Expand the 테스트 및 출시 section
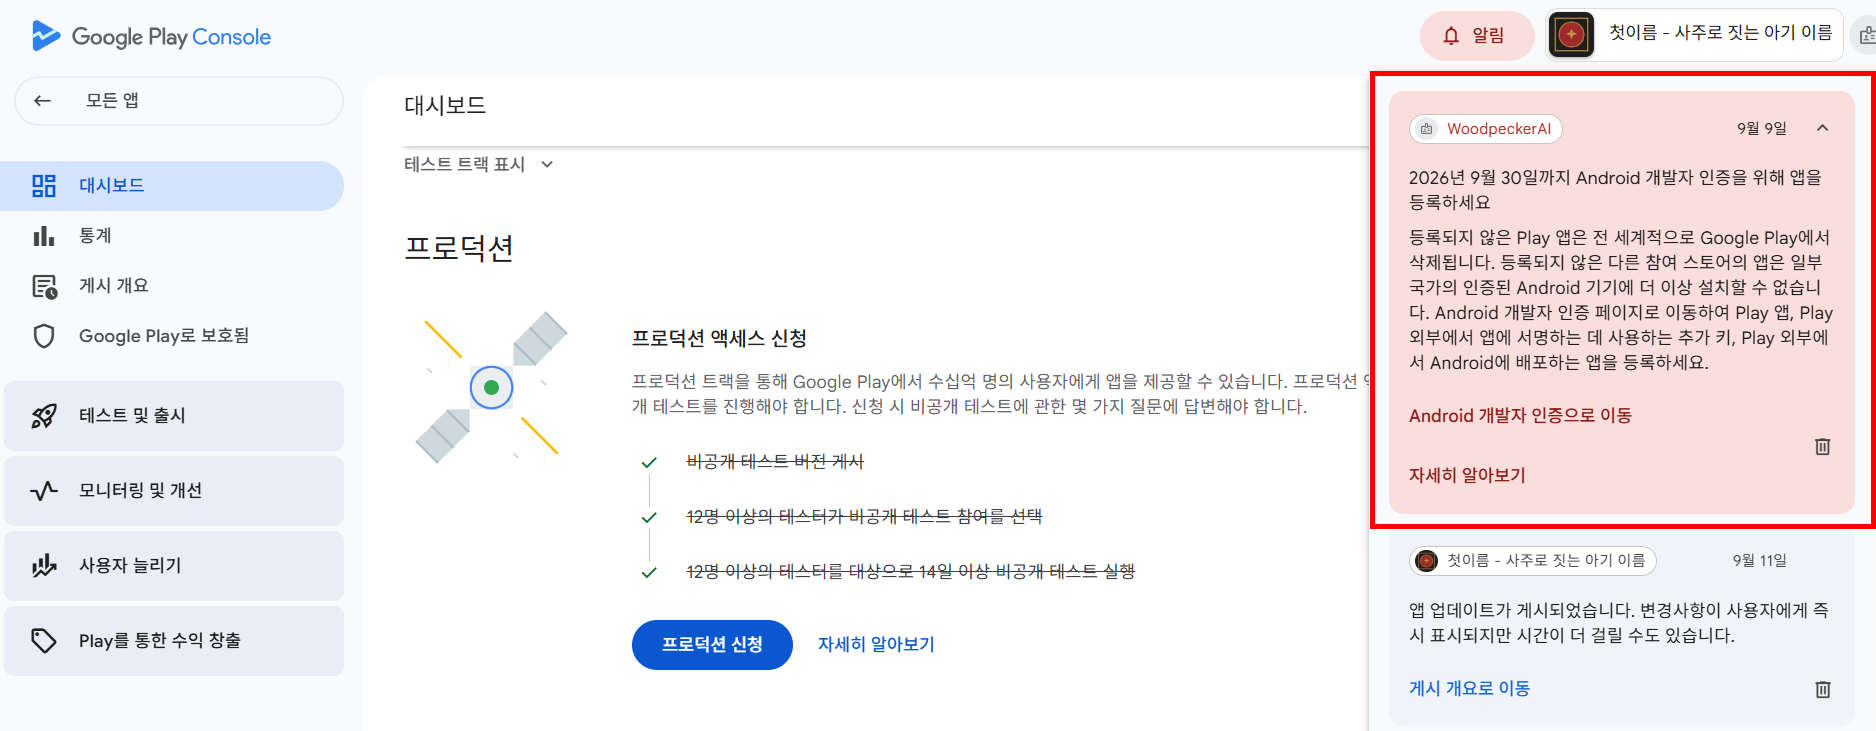 click(174, 416)
